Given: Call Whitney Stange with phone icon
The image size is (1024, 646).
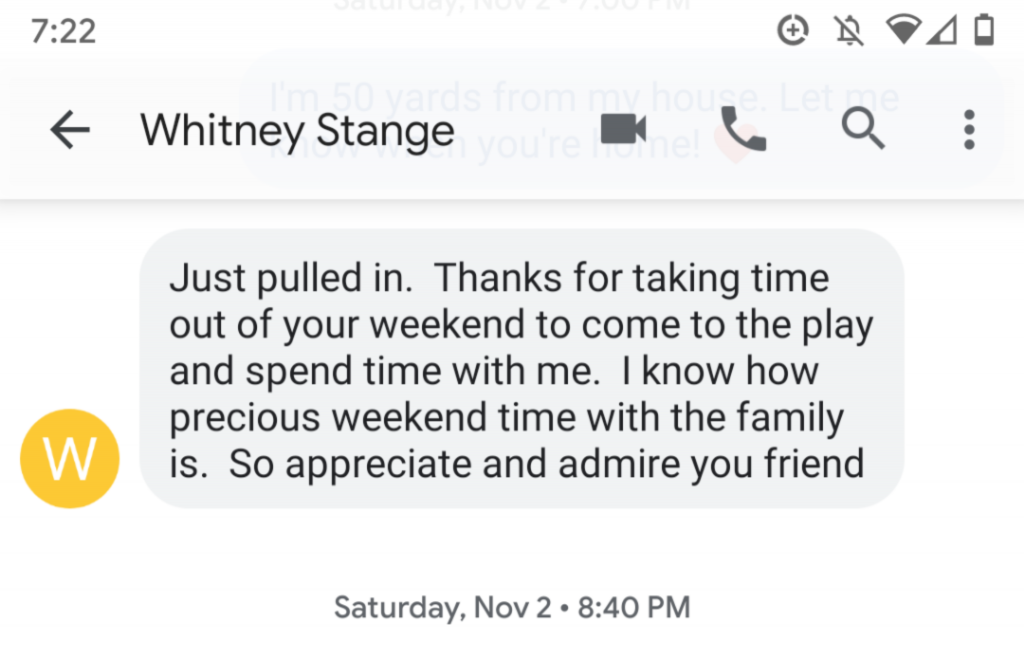Looking at the screenshot, I should tap(744, 129).
